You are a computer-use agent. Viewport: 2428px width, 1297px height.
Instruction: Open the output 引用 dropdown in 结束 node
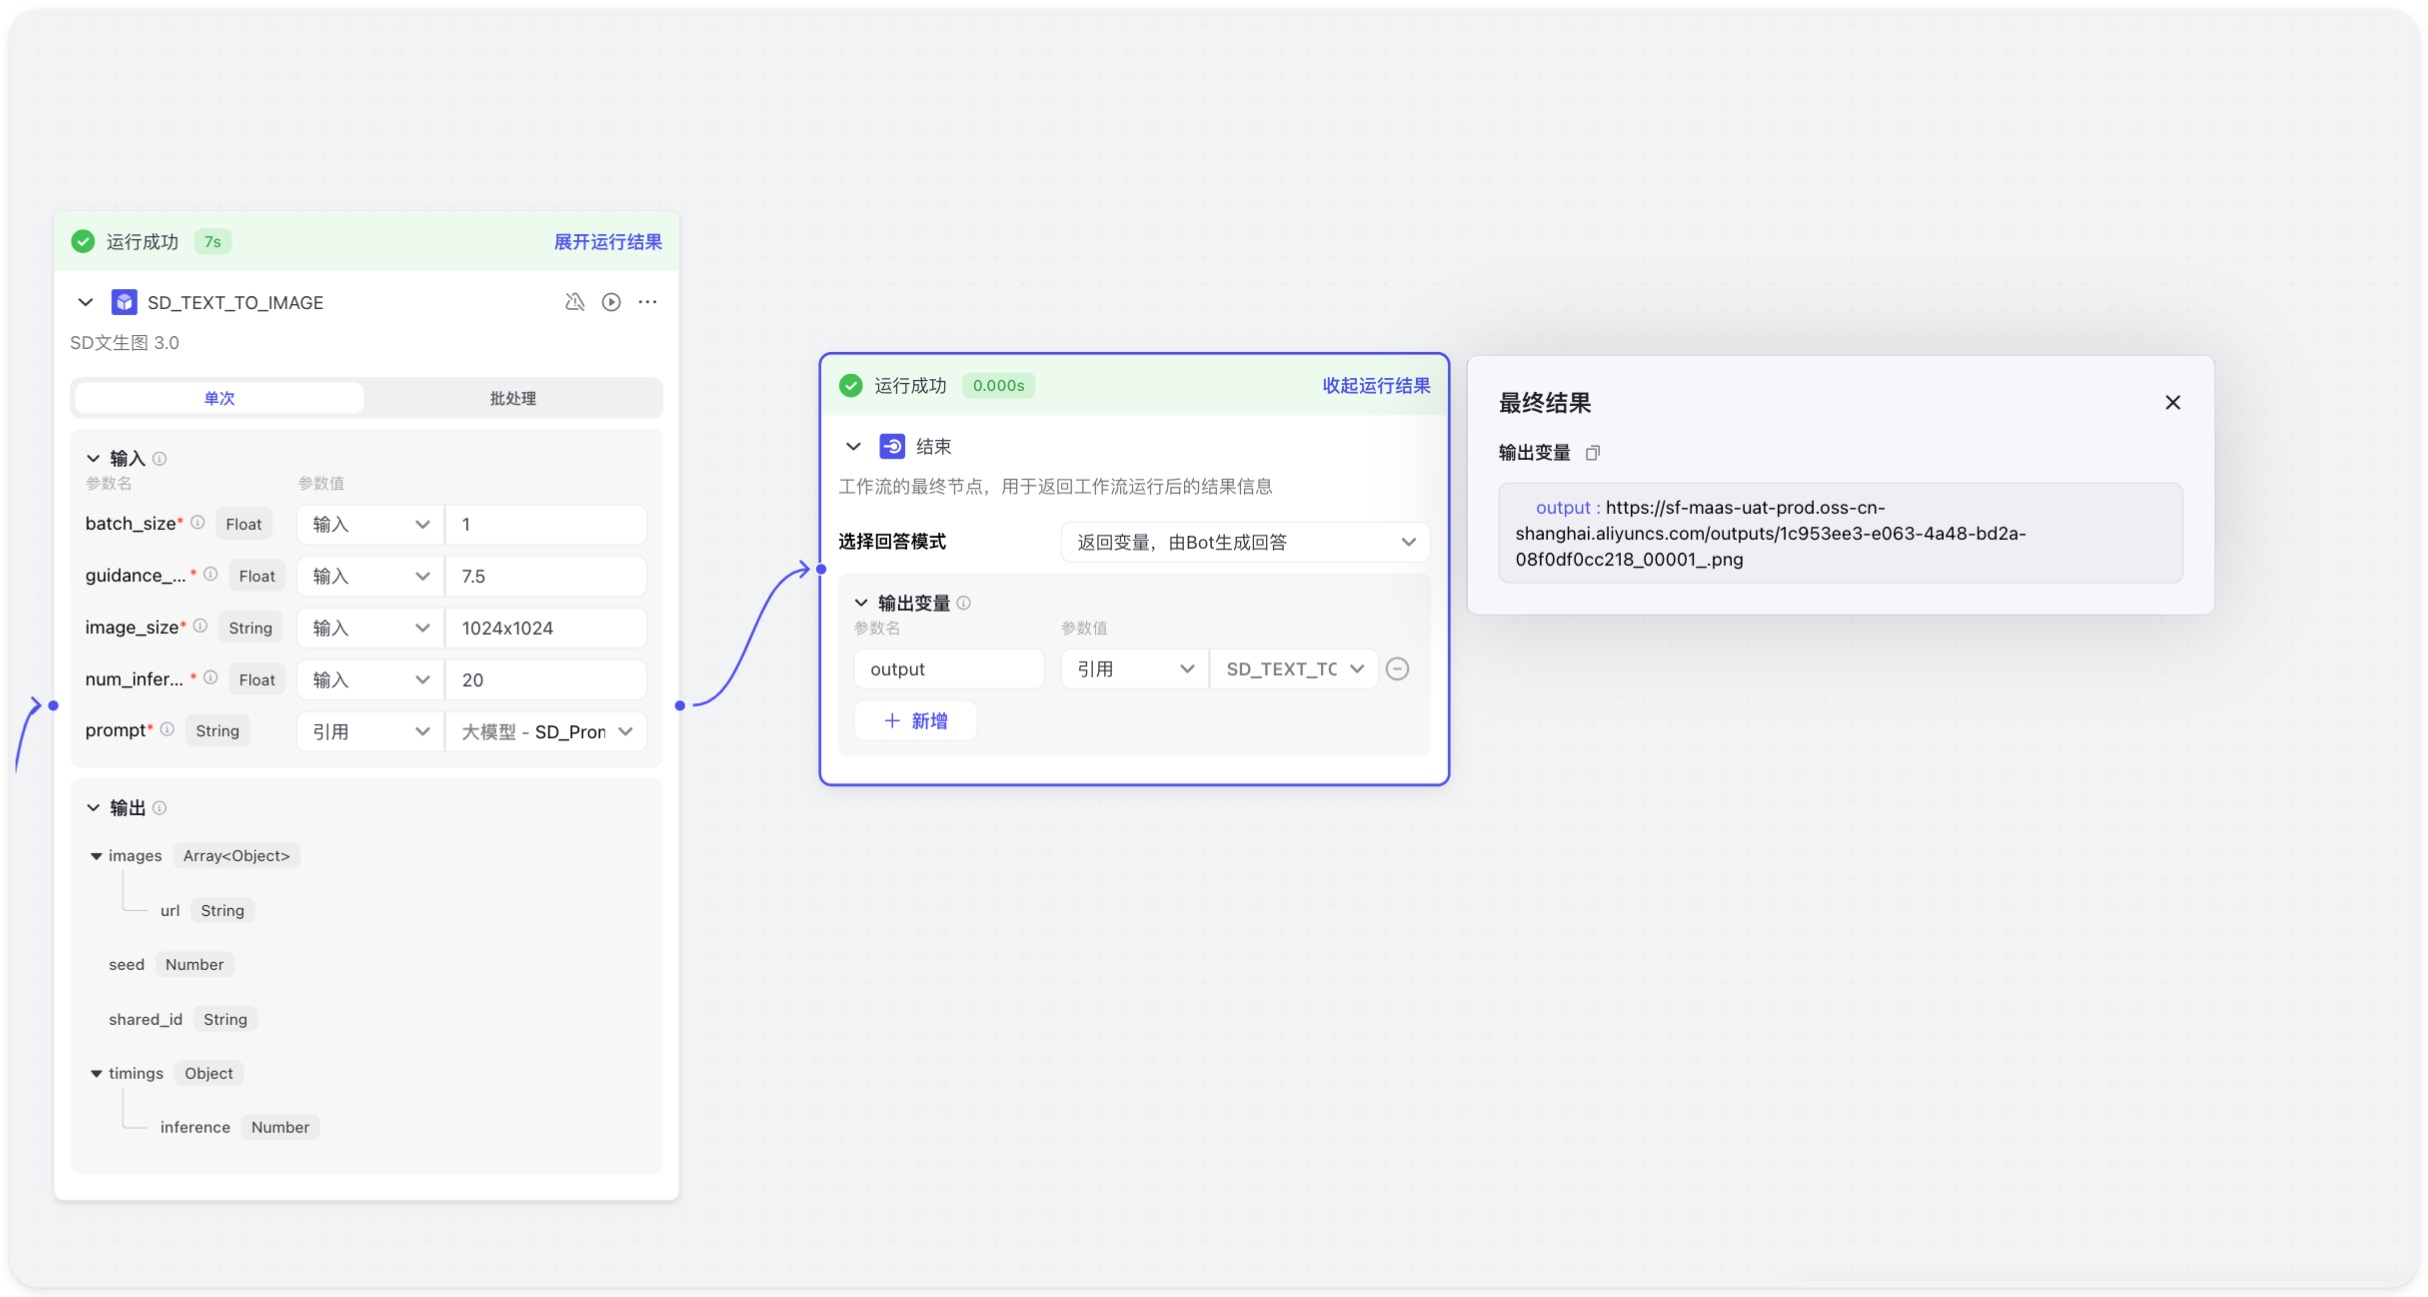[x=1134, y=669]
